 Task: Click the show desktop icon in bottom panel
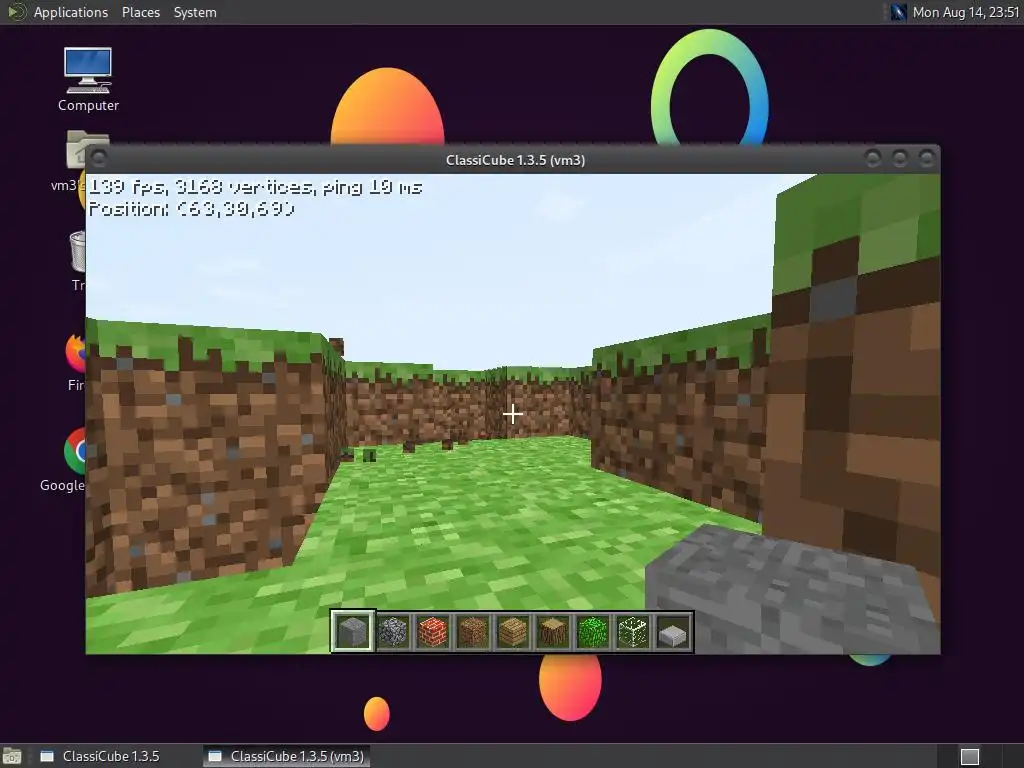(x=12, y=756)
